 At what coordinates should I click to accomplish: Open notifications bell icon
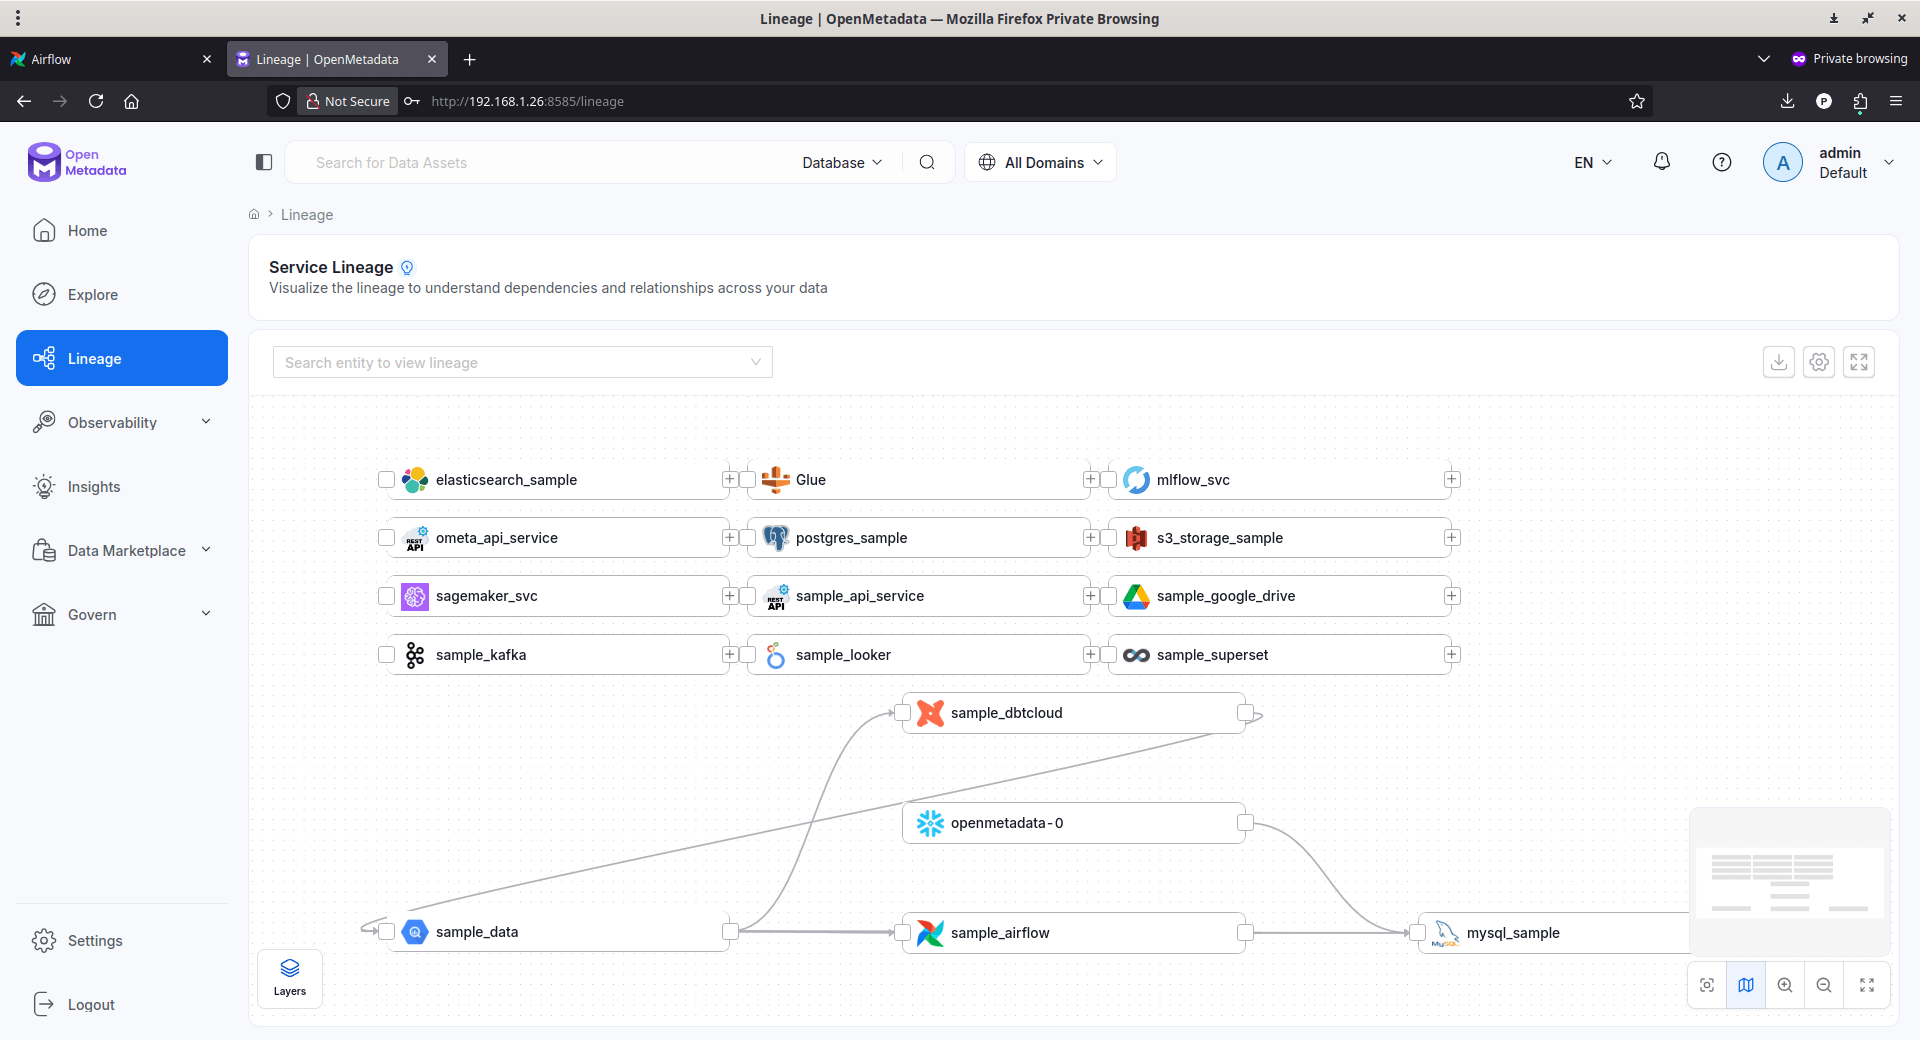pyautogui.click(x=1662, y=162)
